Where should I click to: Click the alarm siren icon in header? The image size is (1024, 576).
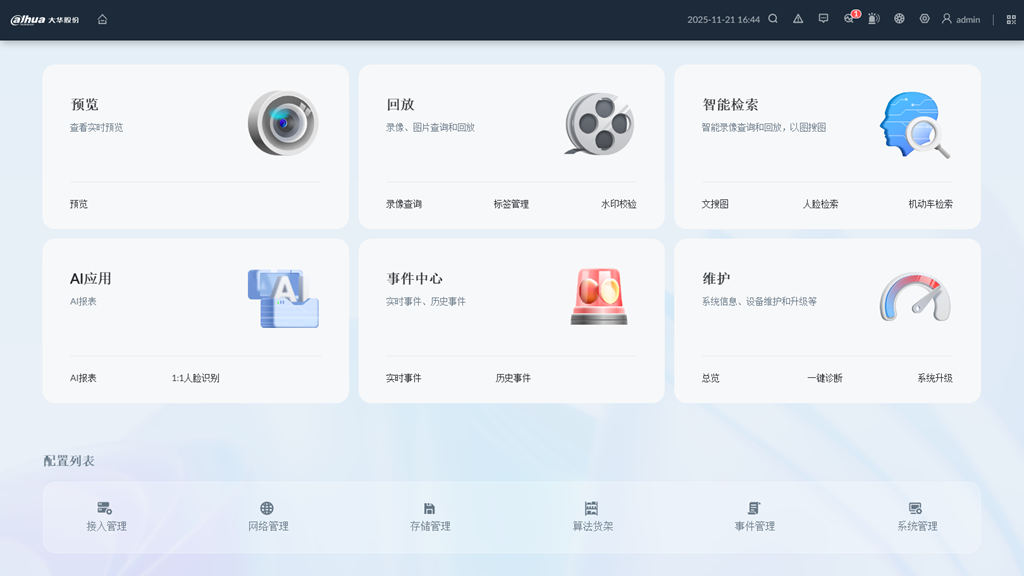pos(874,19)
